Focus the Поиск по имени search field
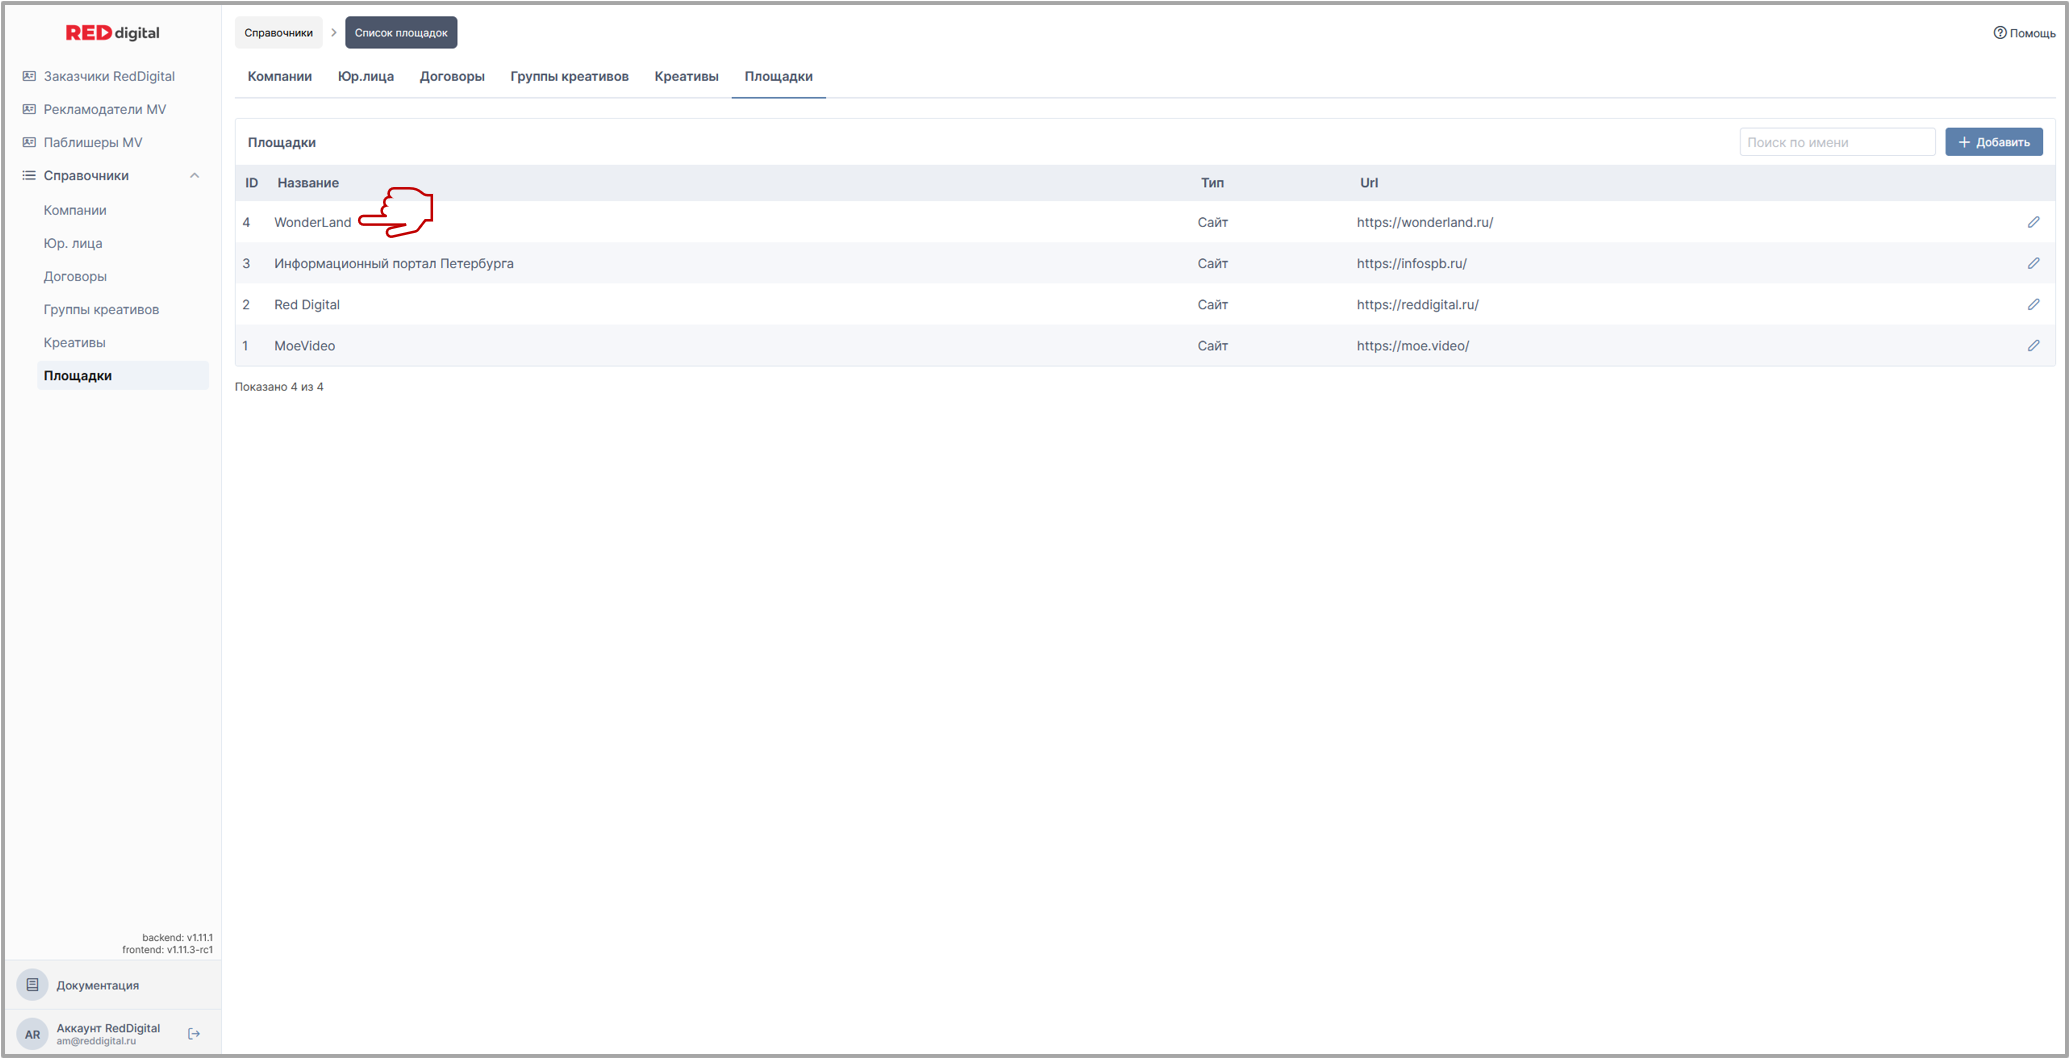 (x=1836, y=142)
